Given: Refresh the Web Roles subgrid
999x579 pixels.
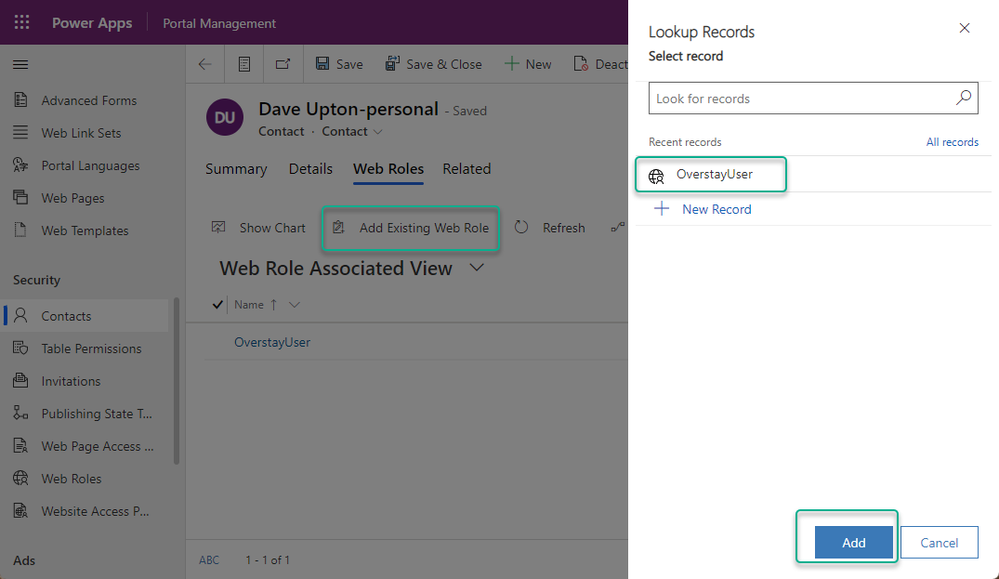Looking at the screenshot, I should (x=550, y=227).
